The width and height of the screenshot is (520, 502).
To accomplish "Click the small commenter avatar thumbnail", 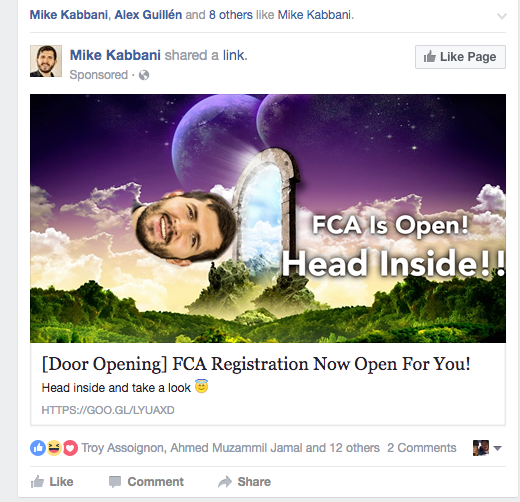I will [481, 448].
